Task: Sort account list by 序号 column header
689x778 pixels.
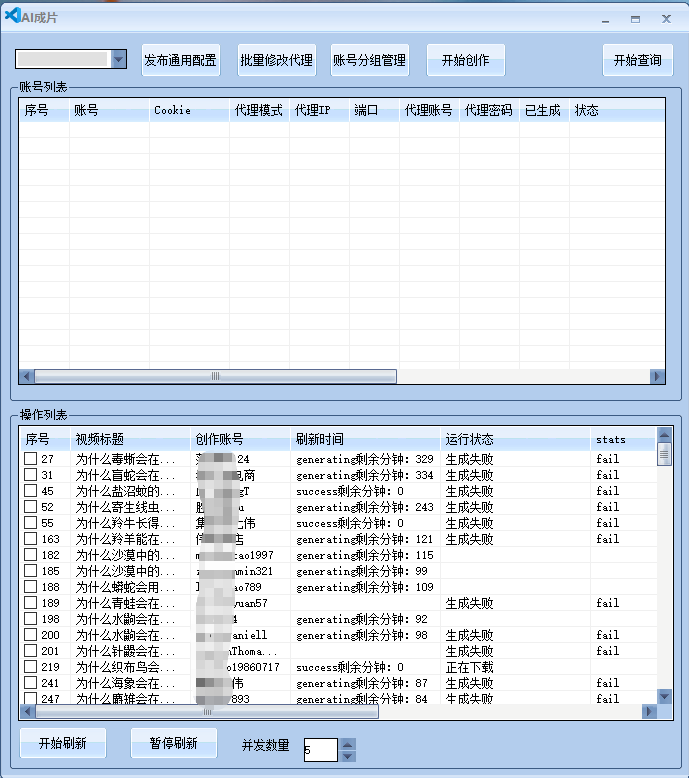Action: point(44,110)
